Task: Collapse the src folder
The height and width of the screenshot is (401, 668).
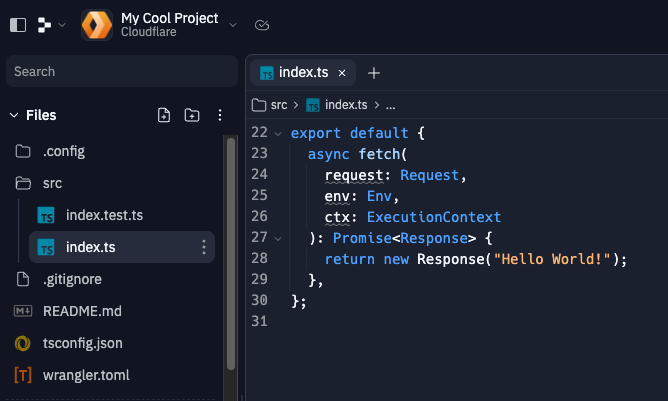Action: (x=52, y=184)
